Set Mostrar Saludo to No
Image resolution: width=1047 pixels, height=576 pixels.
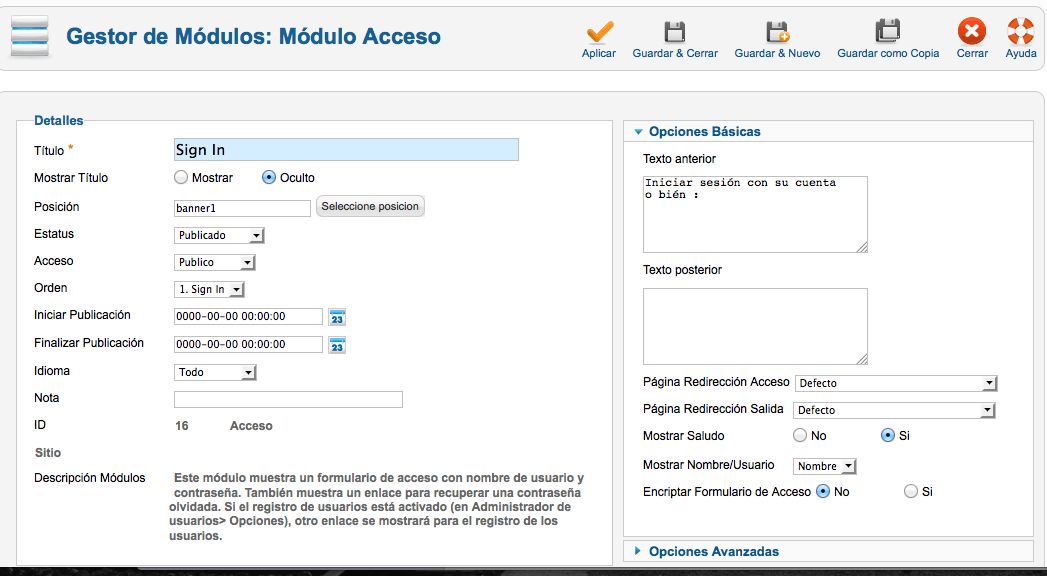(x=800, y=435)
